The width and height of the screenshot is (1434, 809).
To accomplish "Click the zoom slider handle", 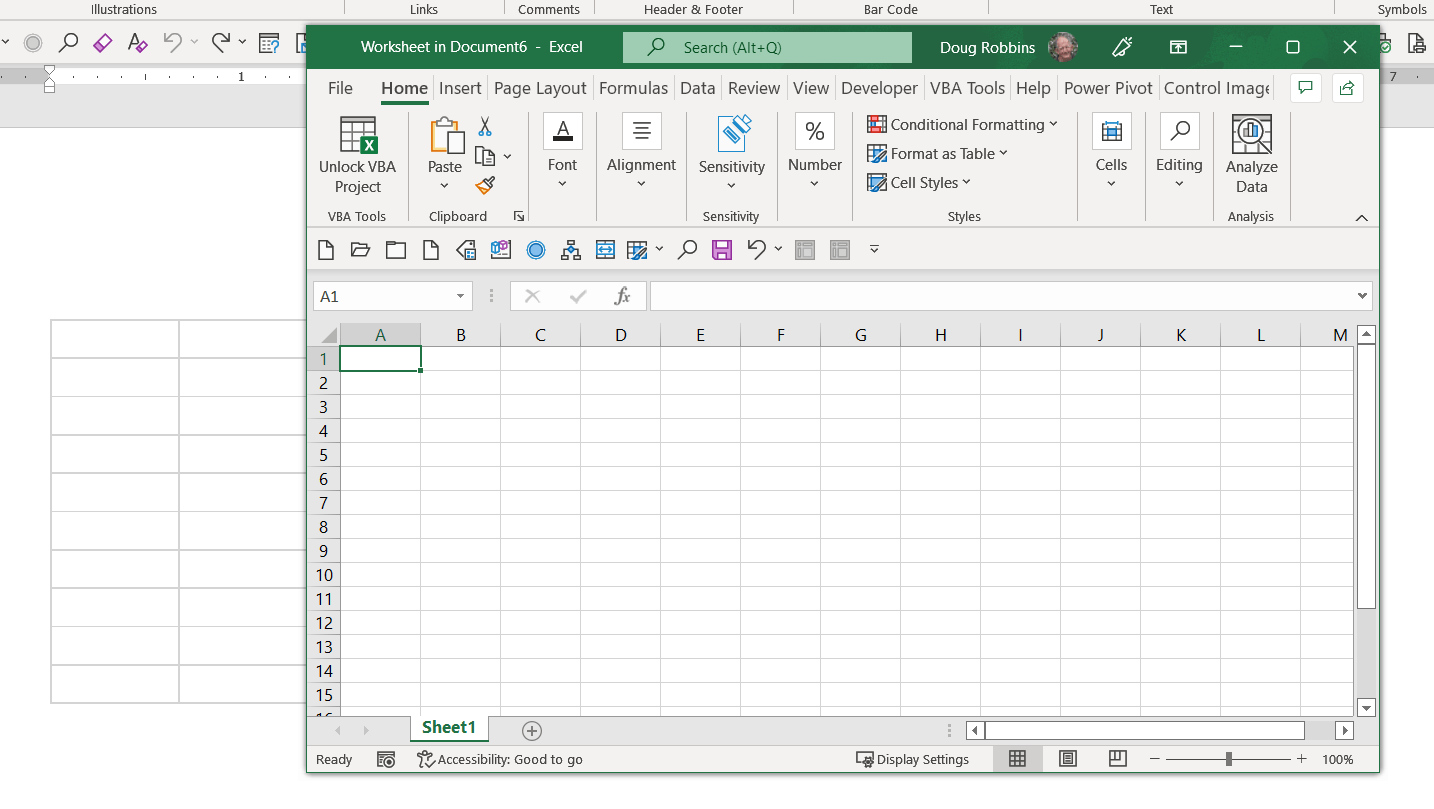I will 1228,759.
